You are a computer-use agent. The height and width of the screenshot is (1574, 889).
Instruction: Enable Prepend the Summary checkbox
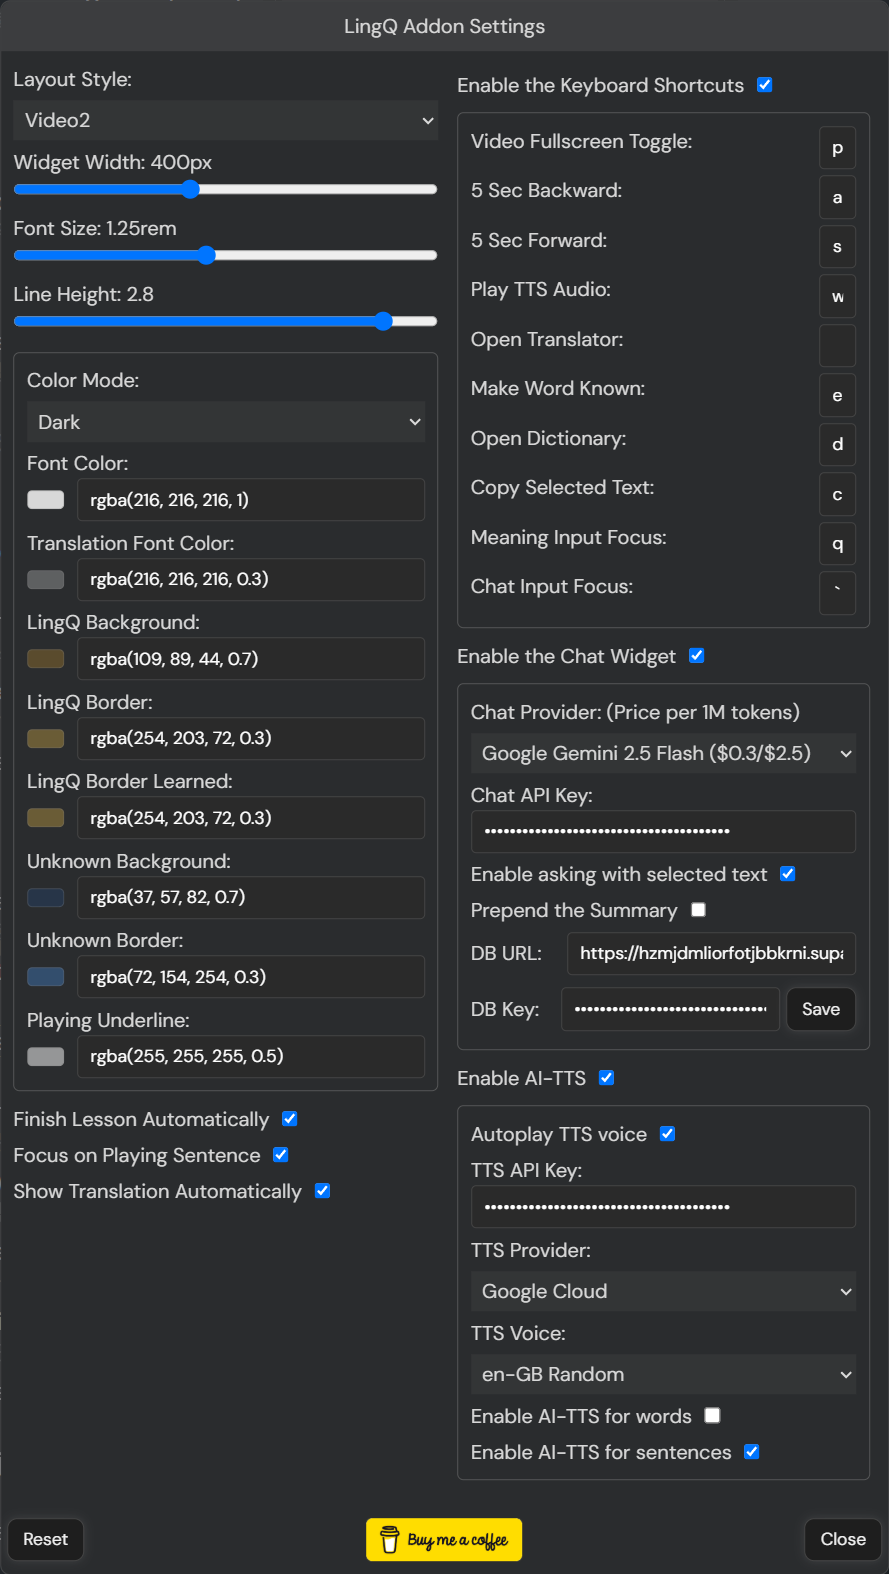[x=699, y=910]
